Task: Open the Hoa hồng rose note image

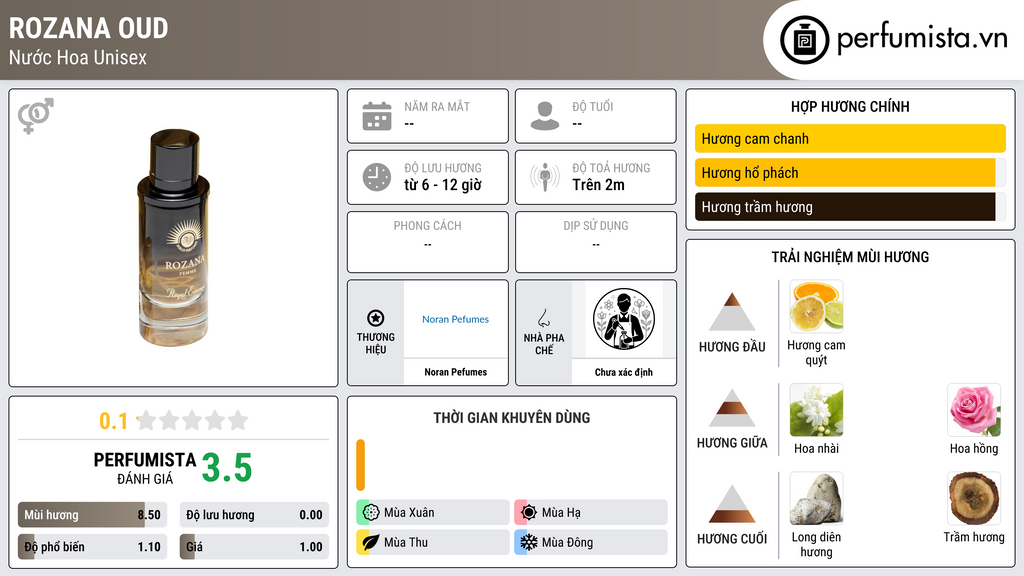Action: tap(974, 410)
